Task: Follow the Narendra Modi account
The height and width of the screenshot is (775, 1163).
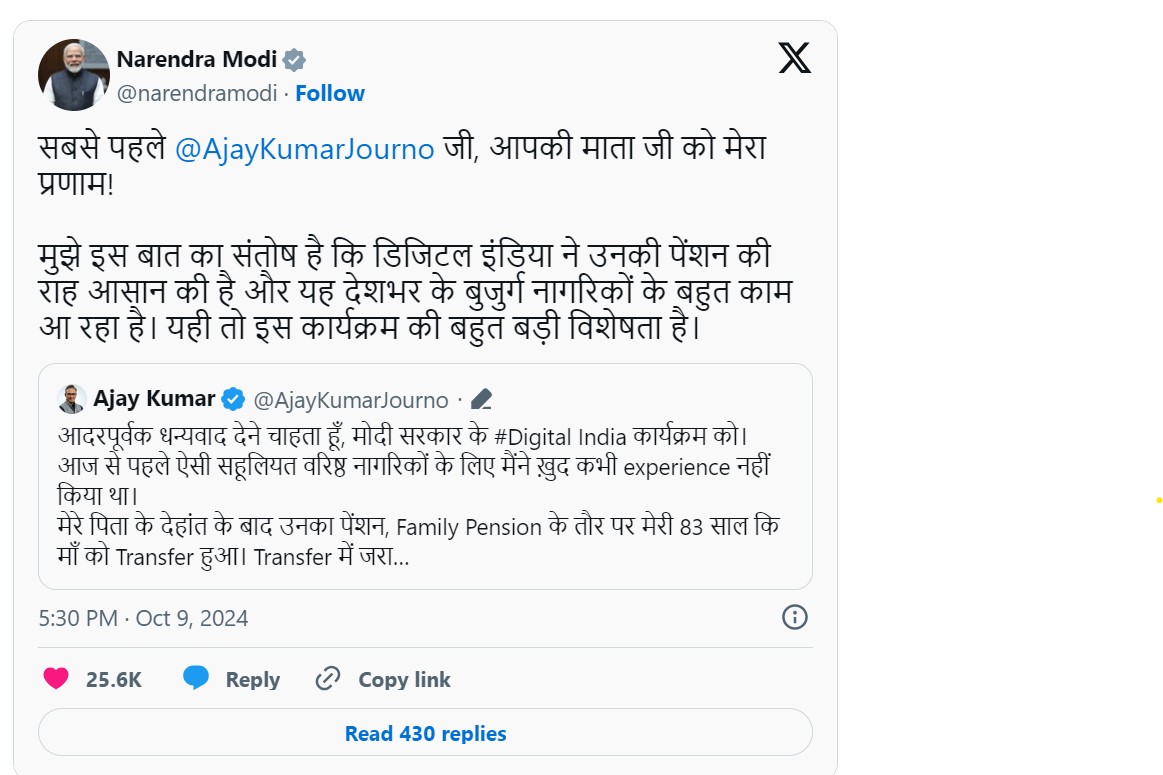Action: 330,93
